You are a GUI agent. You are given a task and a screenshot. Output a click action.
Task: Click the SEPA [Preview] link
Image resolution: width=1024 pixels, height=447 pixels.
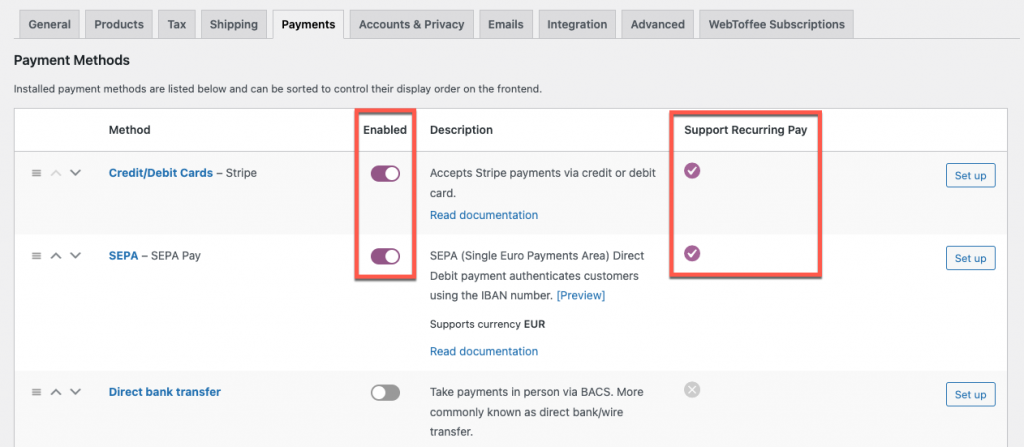pyautogui.click(x=581, y=295)
